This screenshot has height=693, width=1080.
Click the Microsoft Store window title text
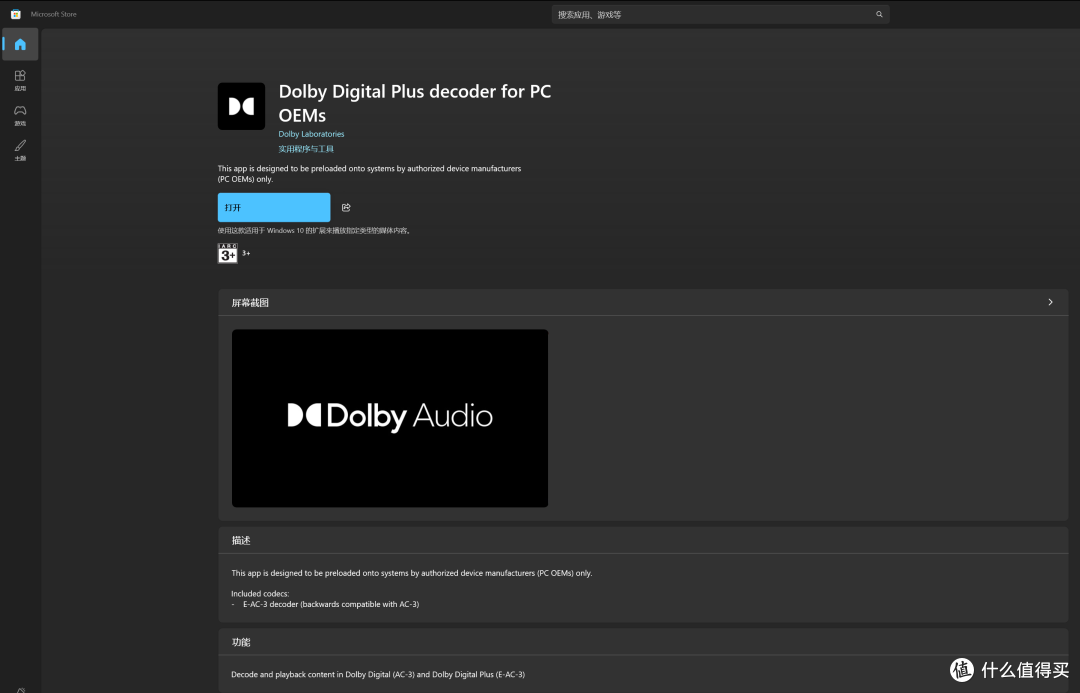[x=54, y=14]
